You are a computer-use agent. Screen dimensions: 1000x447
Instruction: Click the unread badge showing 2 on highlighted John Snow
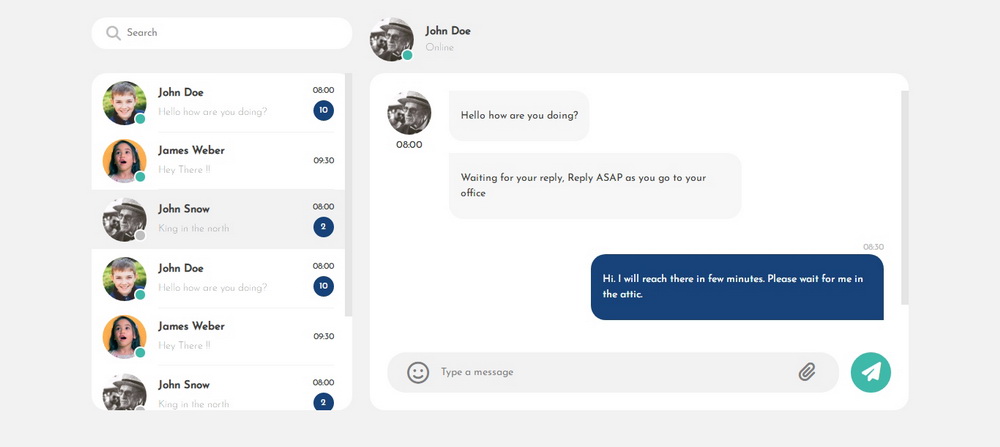(323, 227)
